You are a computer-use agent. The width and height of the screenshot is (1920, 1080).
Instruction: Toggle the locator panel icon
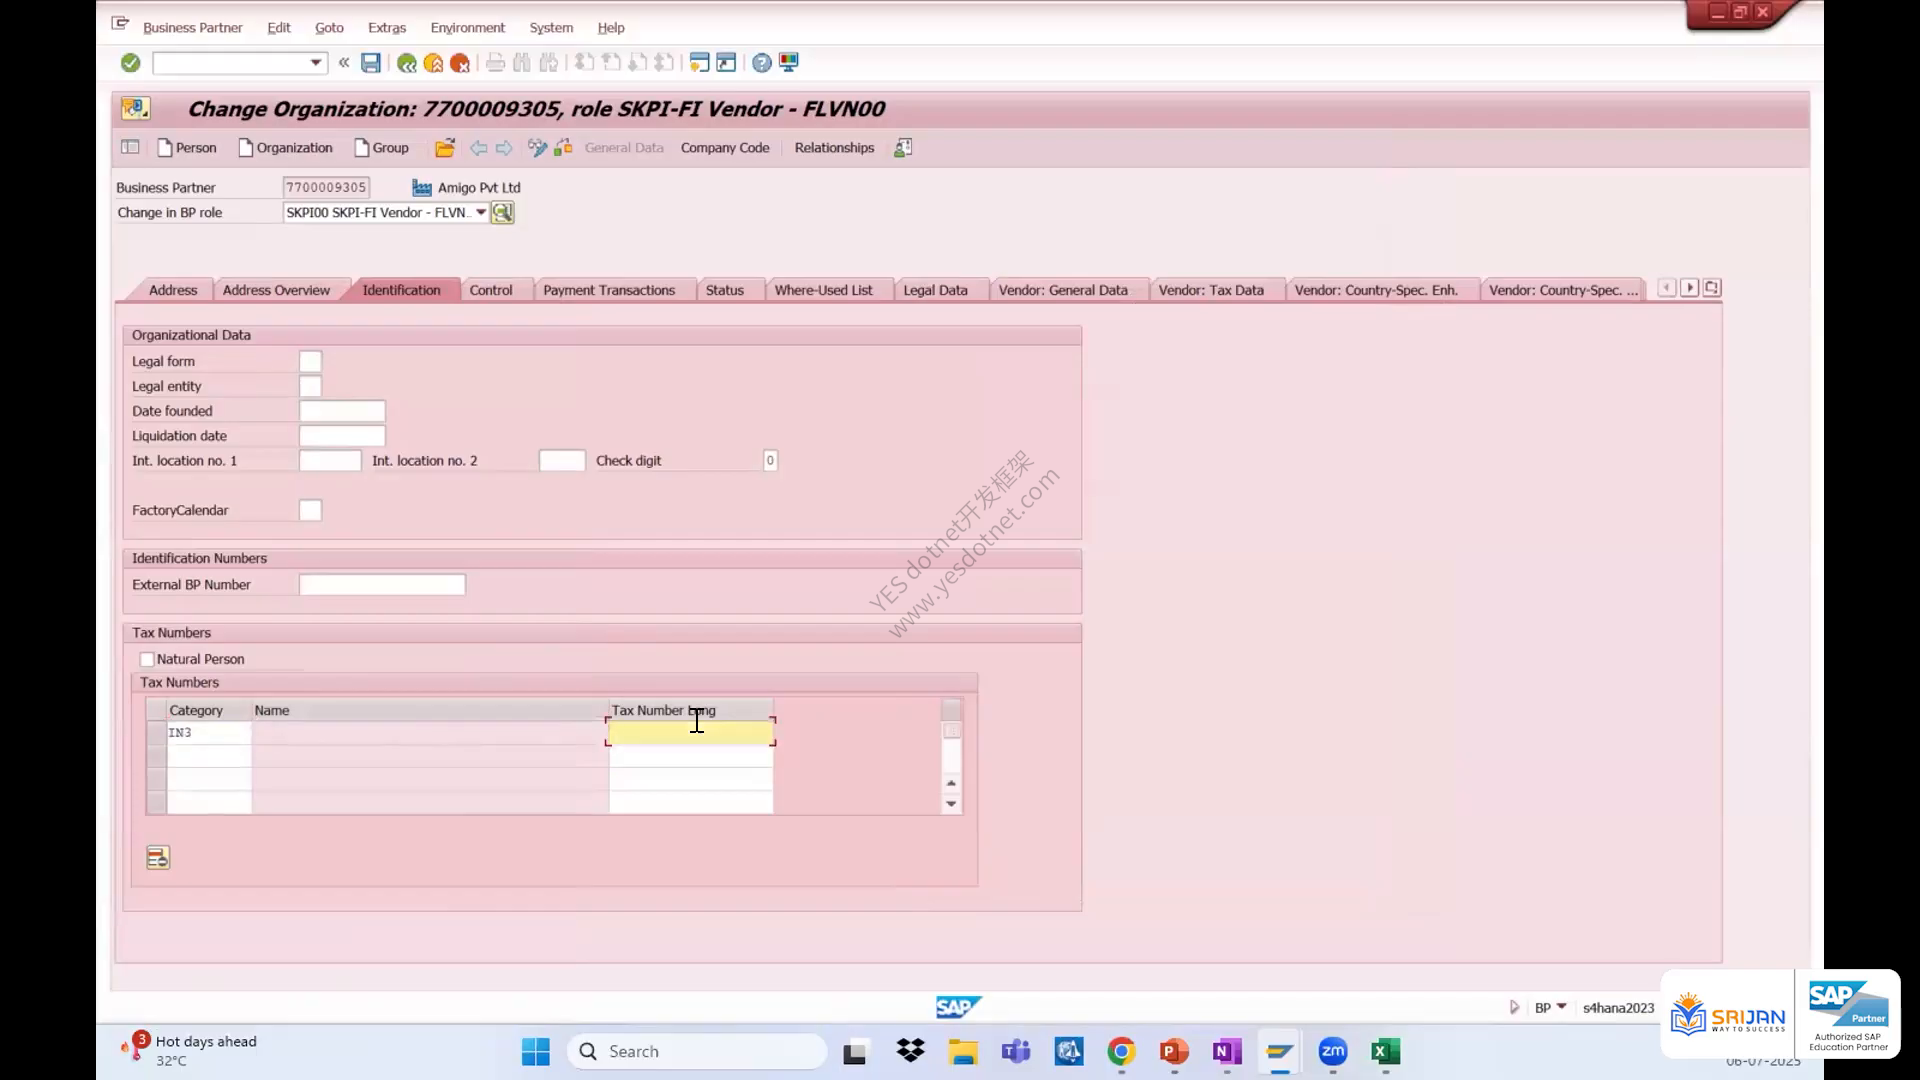[130, 148]
